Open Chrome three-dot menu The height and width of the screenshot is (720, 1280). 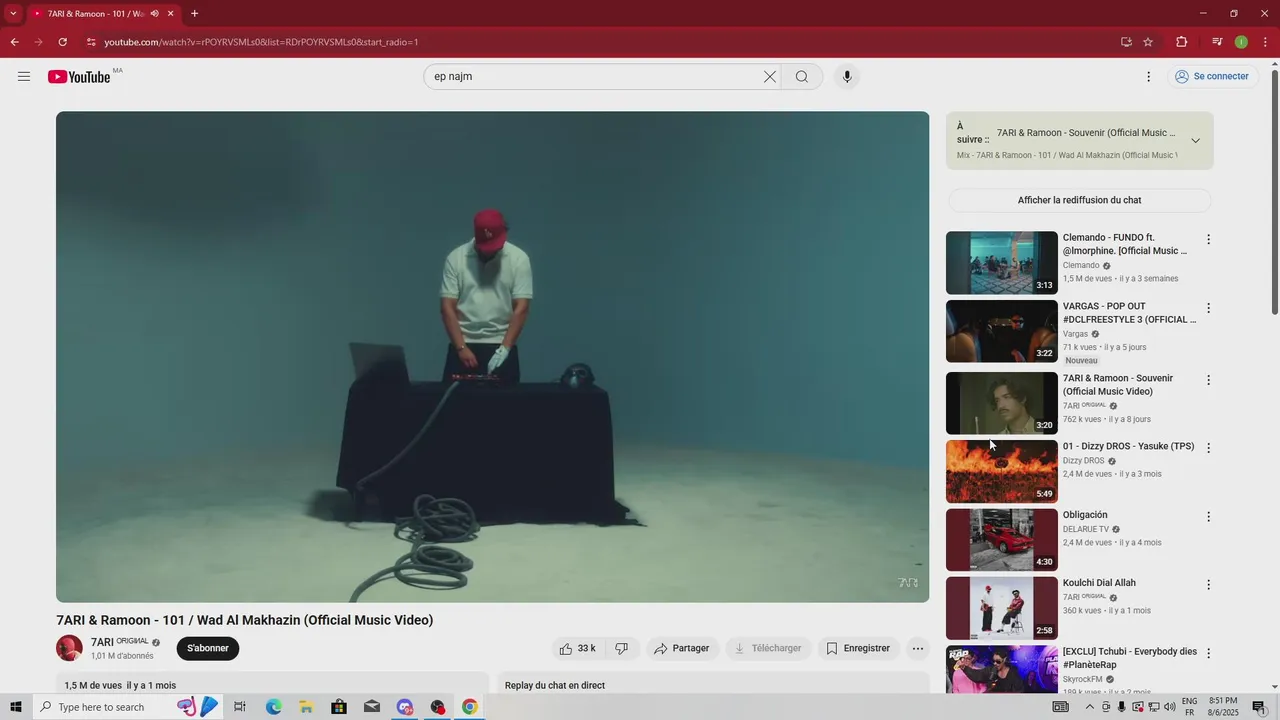pyautogui.click(x=1266, y=42)
